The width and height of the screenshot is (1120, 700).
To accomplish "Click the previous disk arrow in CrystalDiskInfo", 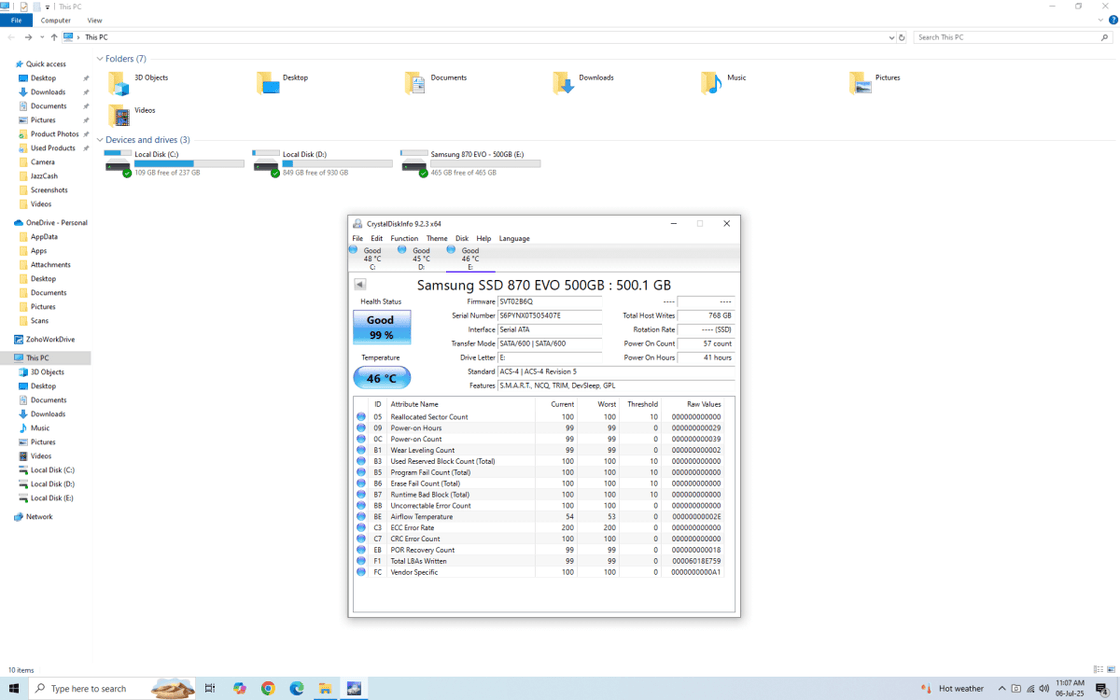I will pyautogui.click(x=360, y=285).
